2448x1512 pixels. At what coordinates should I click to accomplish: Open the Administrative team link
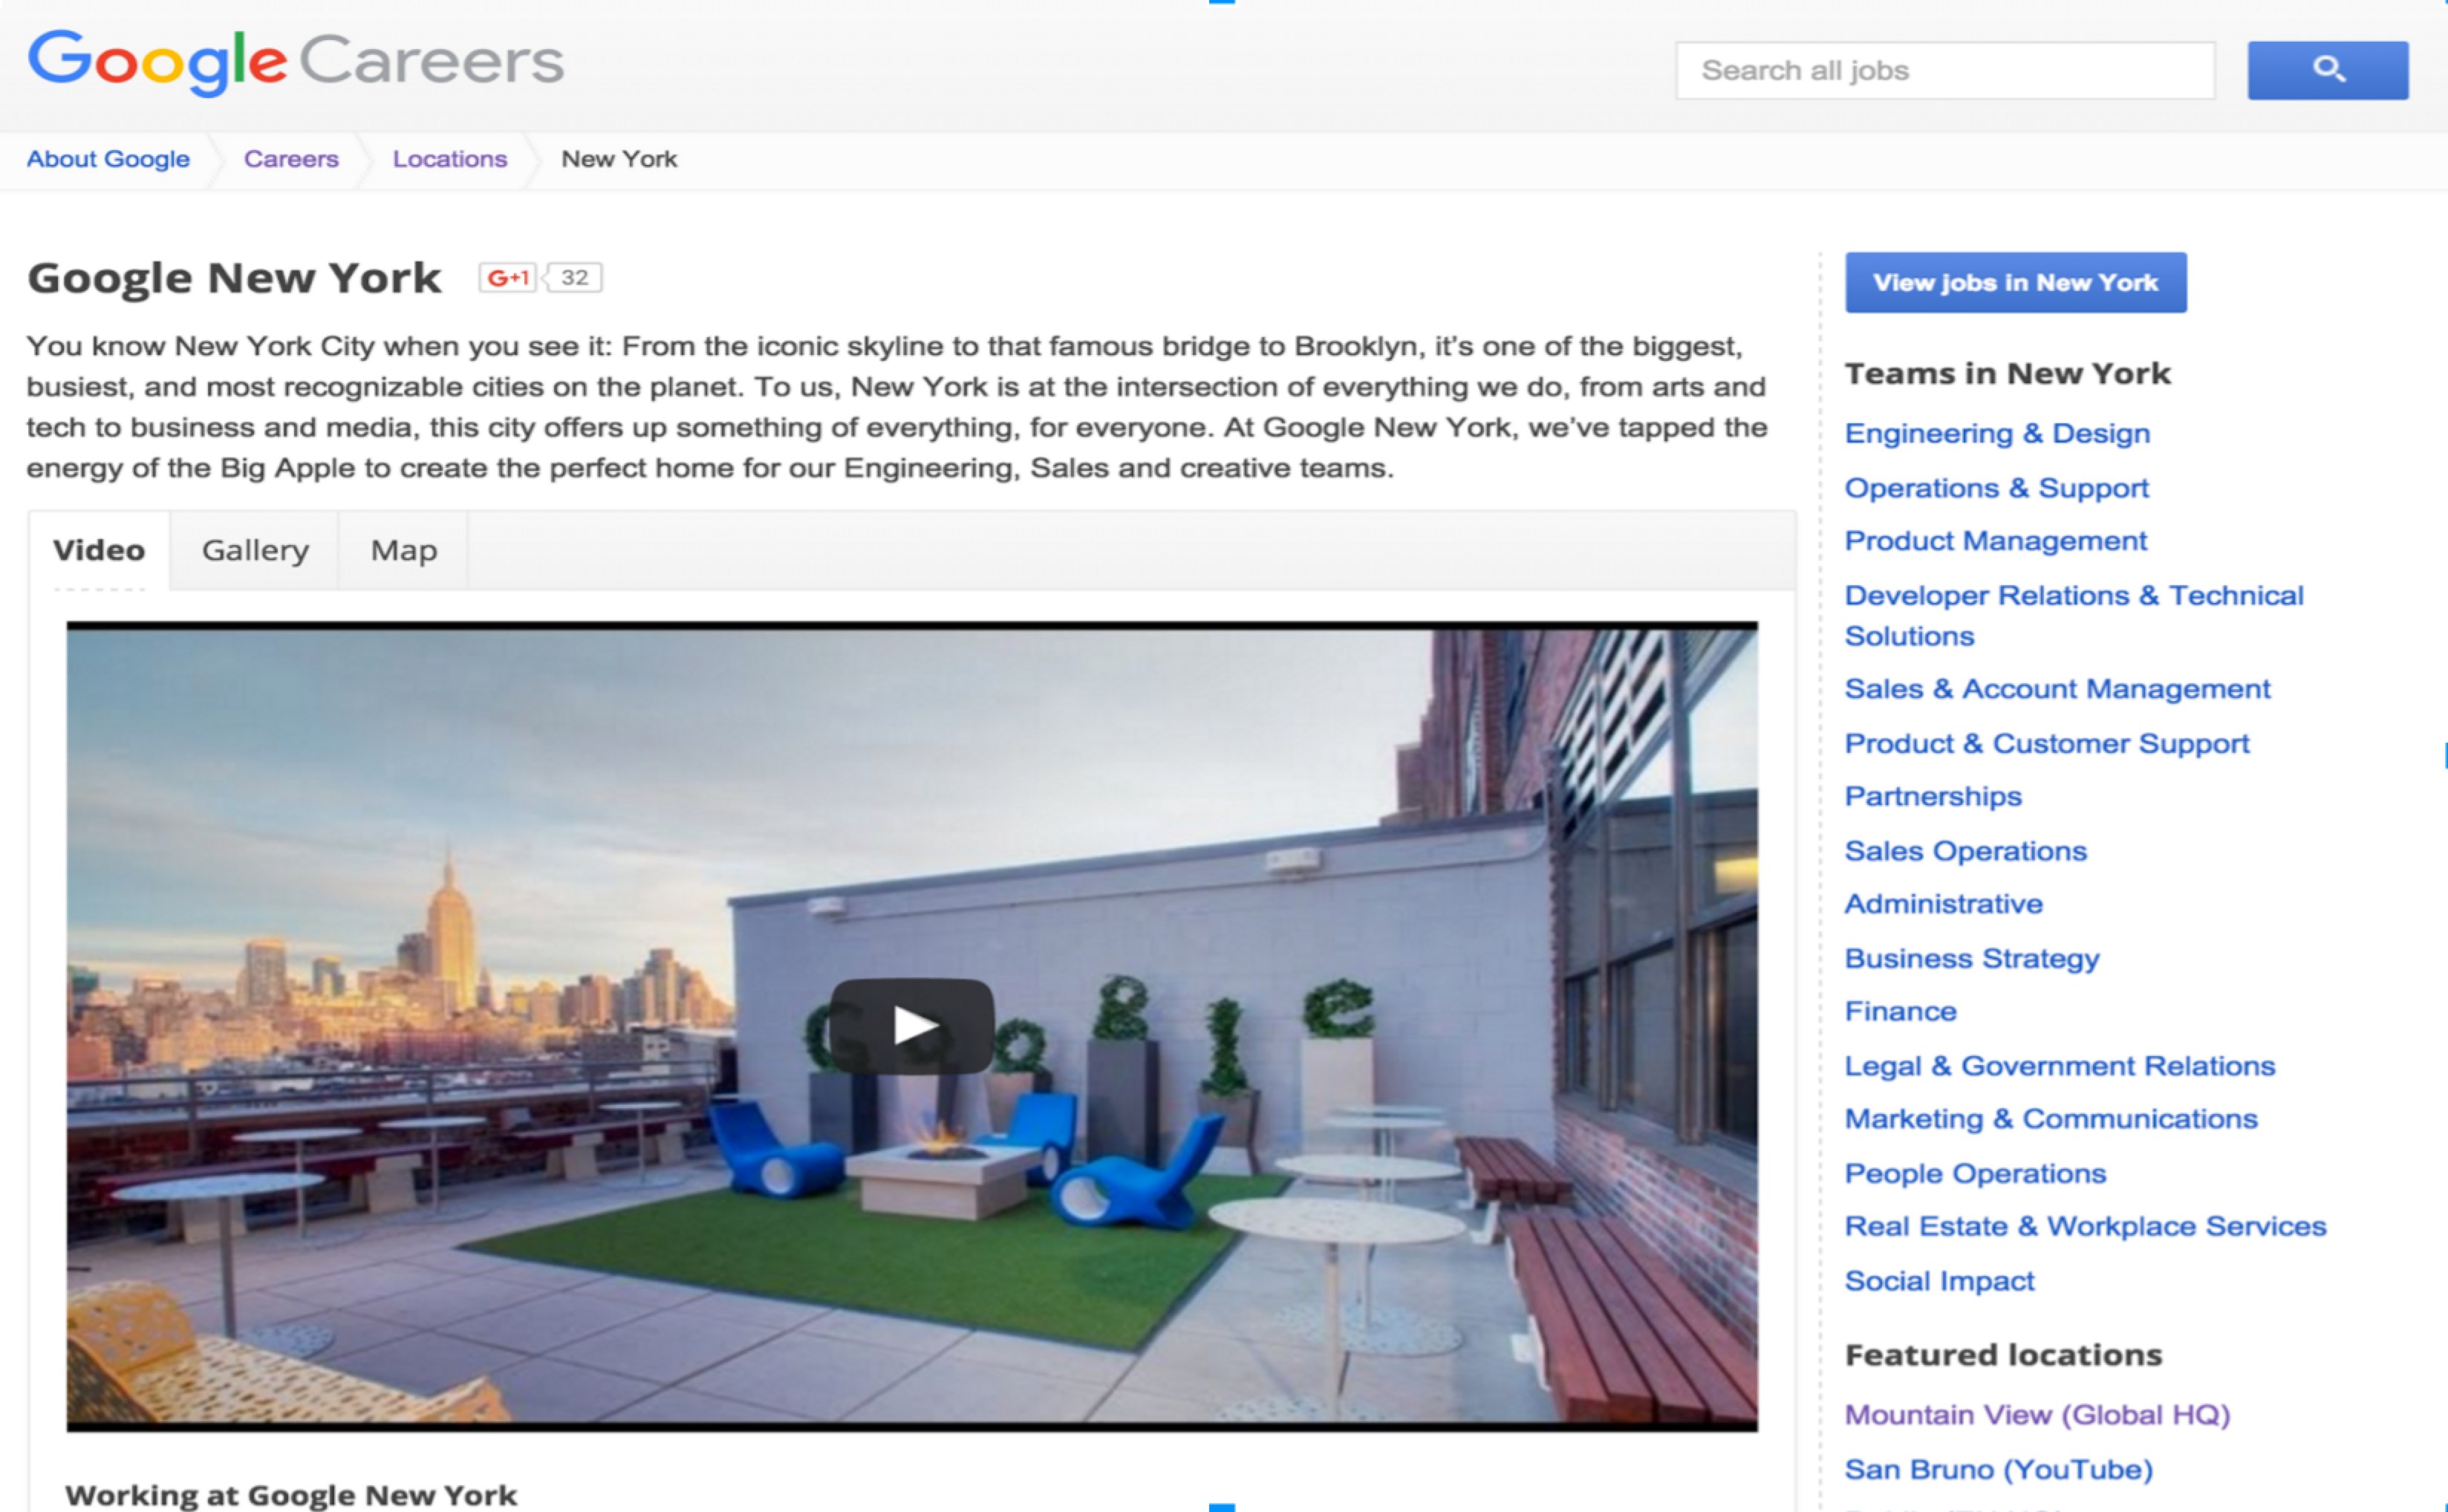[x=1943, y=904]
